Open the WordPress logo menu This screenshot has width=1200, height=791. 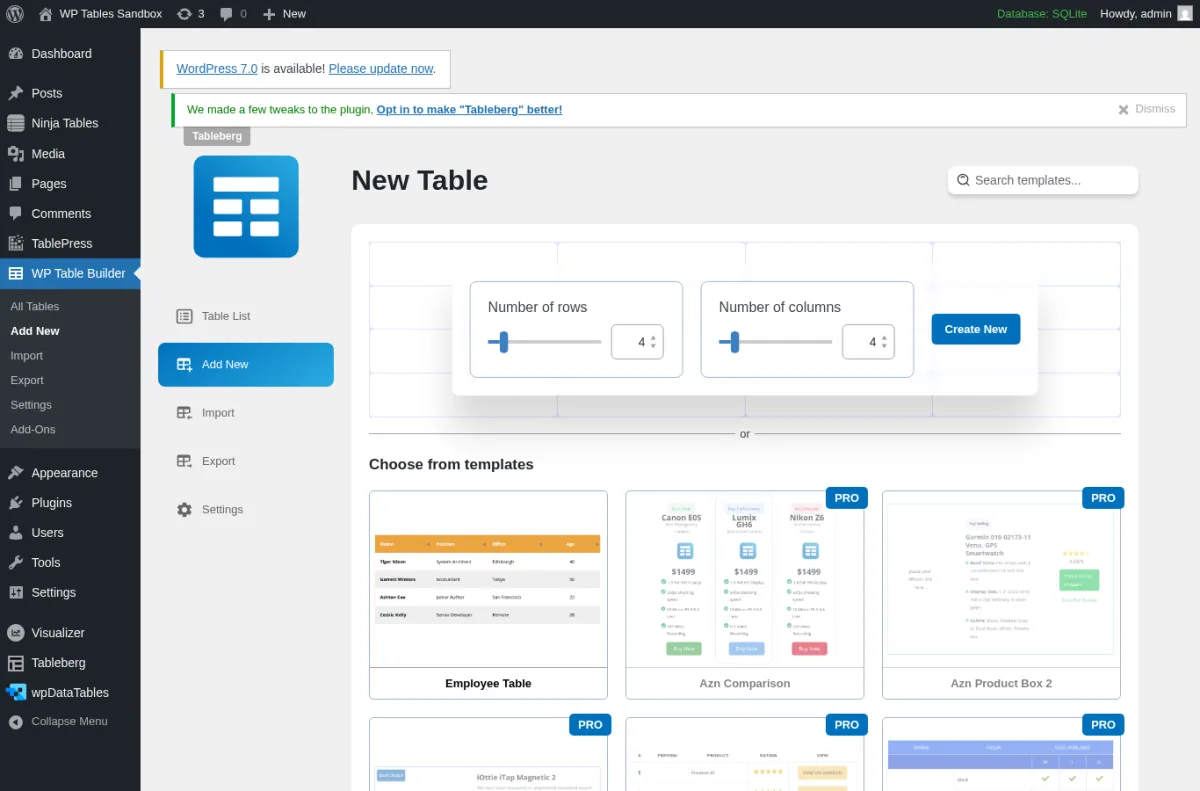coord(15,14)
